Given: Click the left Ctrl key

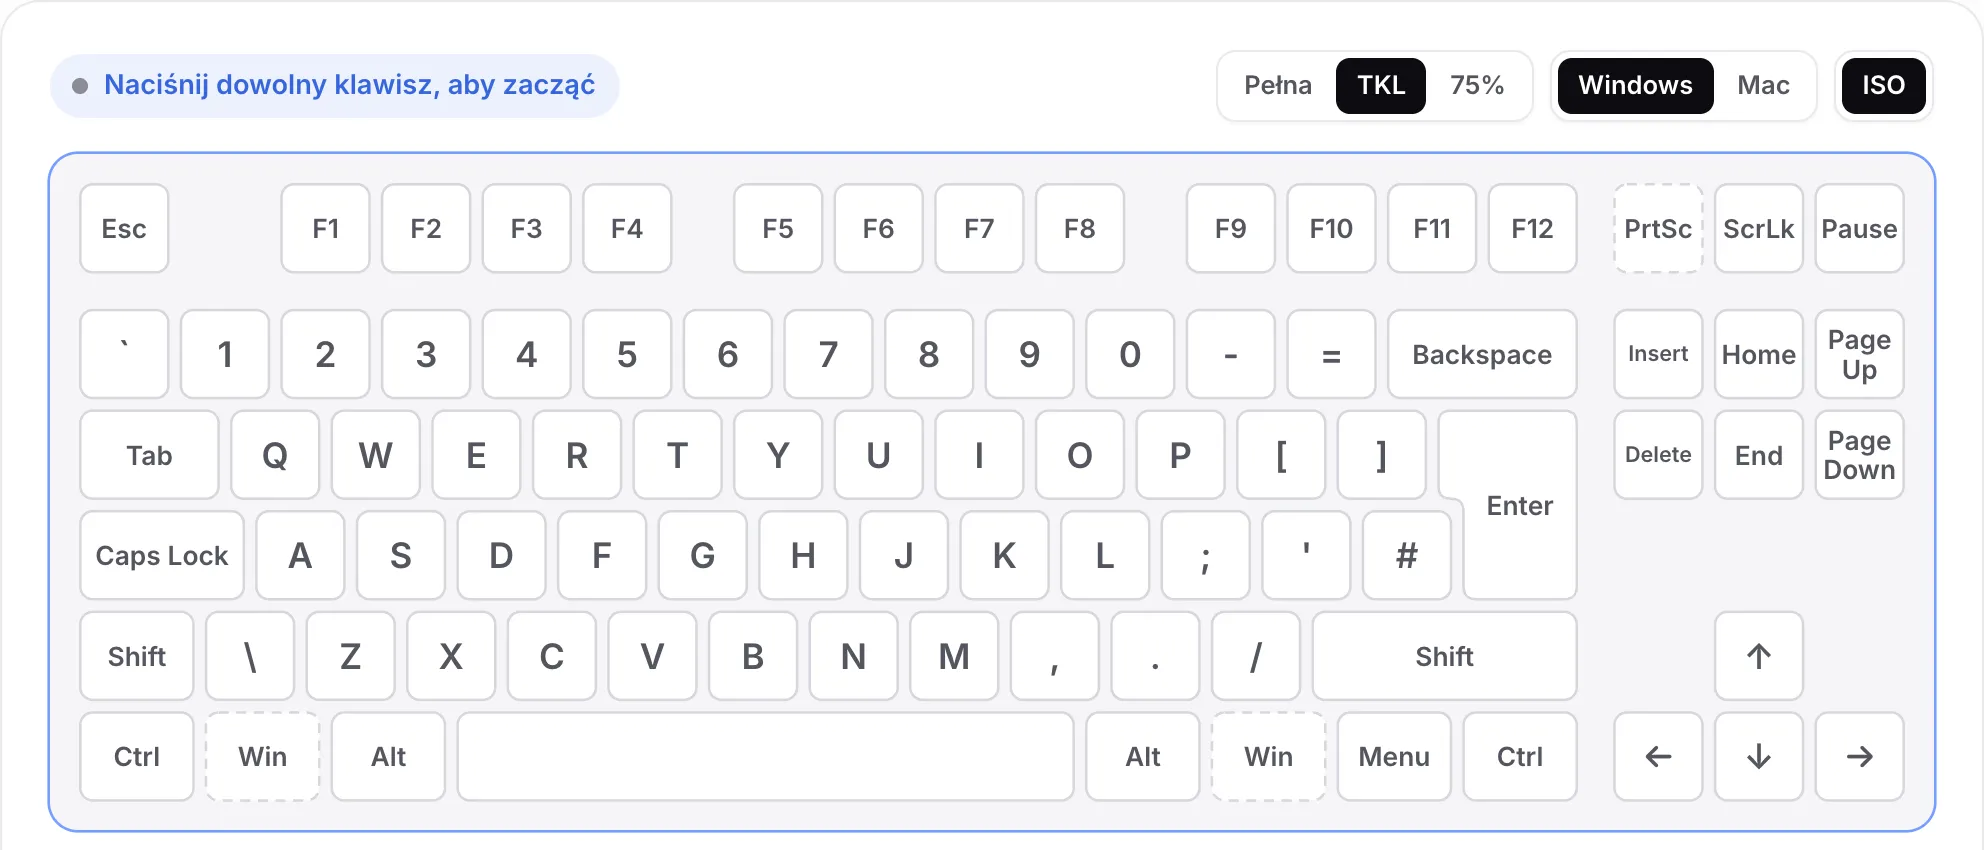Looking at the screenshot, I should (x=137, y=756).
